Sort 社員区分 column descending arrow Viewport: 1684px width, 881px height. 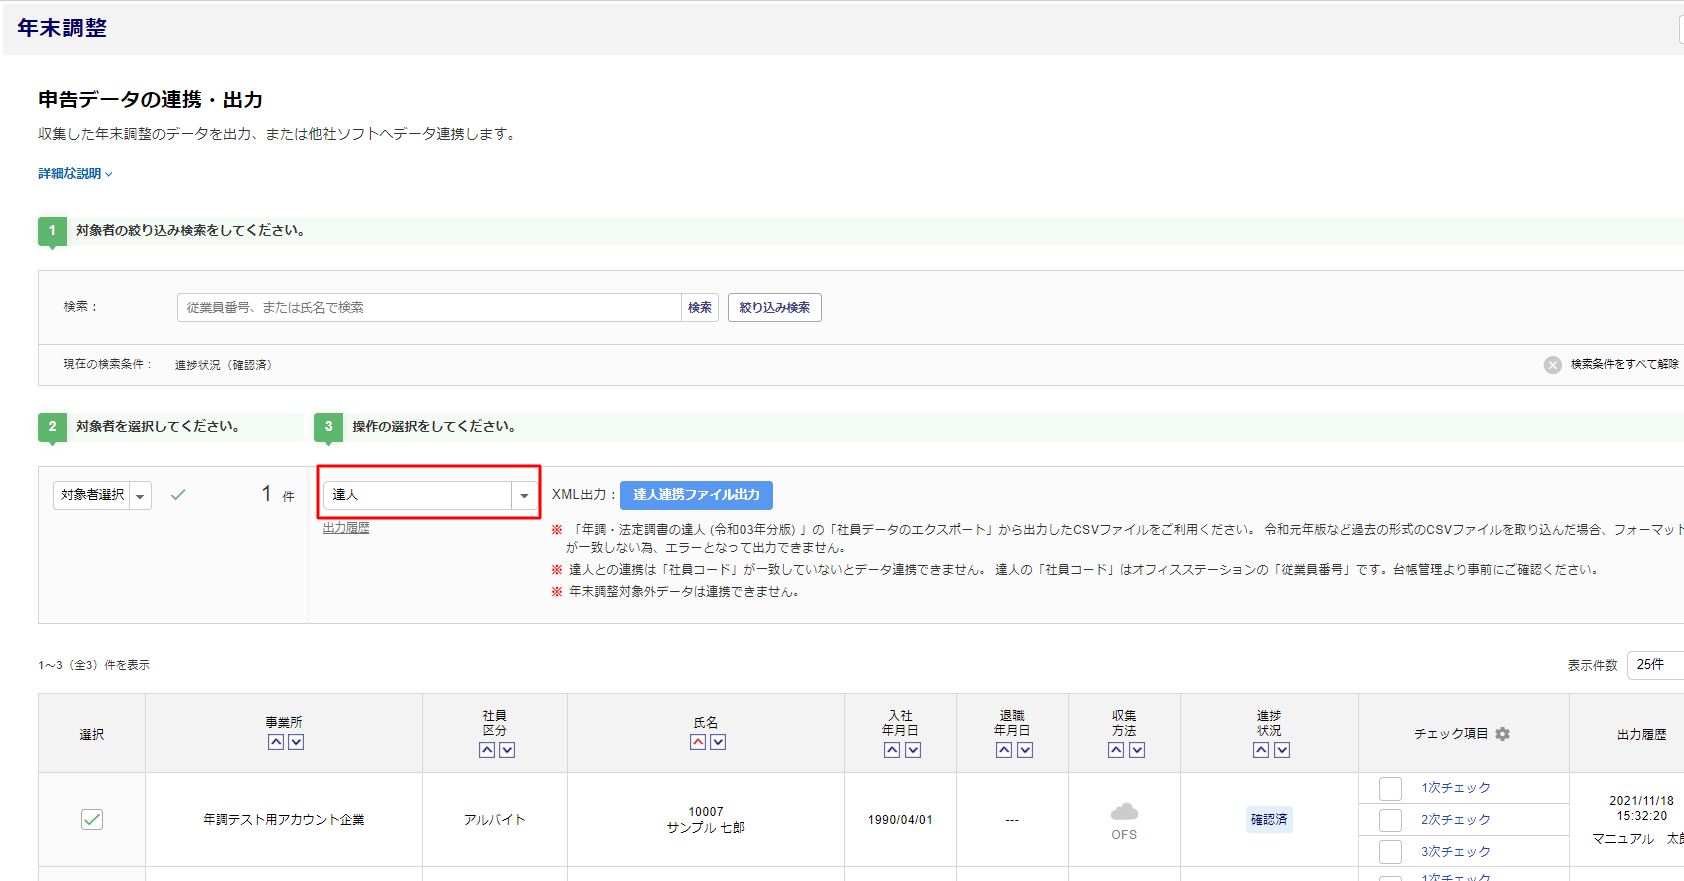tap(507, 750)
